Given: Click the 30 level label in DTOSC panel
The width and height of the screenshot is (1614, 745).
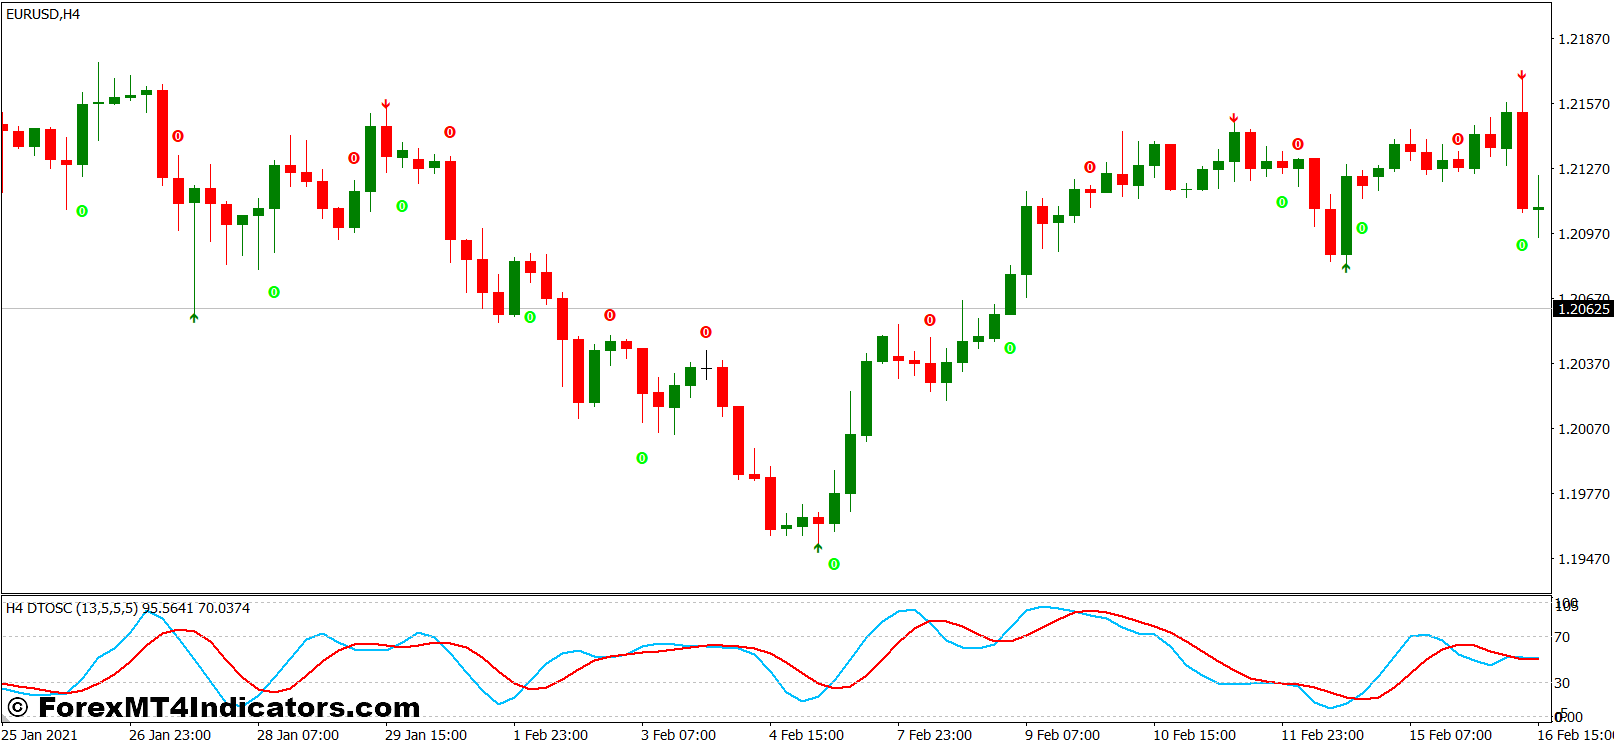Looking at the screenshot, I should point(1562,683).
